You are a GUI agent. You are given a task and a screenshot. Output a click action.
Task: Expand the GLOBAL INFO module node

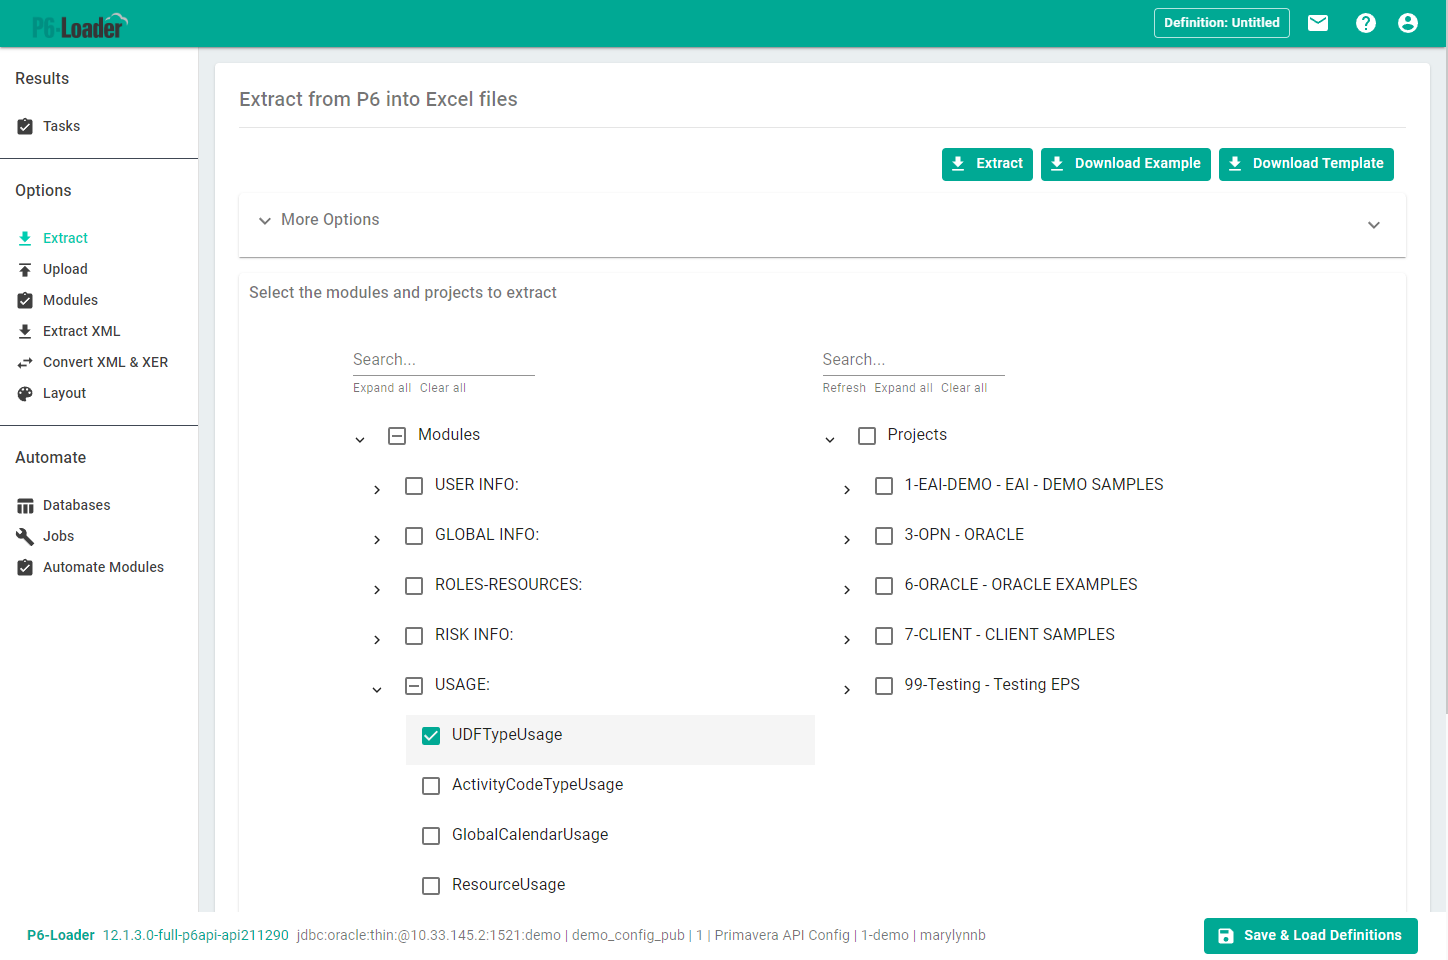(377, 540)
